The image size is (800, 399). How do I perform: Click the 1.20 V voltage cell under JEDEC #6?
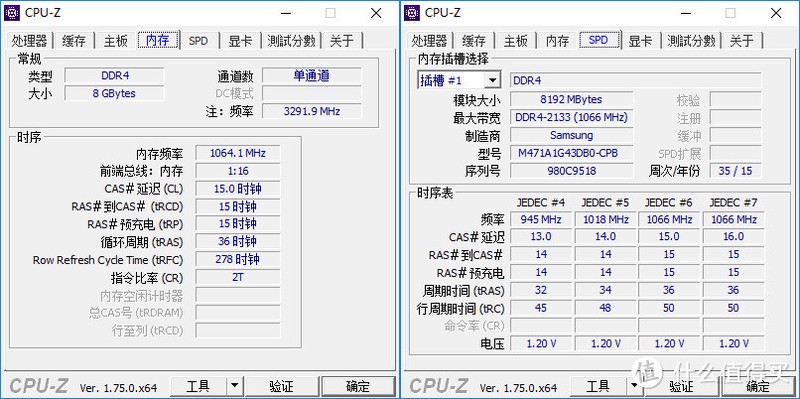[669, 343]
